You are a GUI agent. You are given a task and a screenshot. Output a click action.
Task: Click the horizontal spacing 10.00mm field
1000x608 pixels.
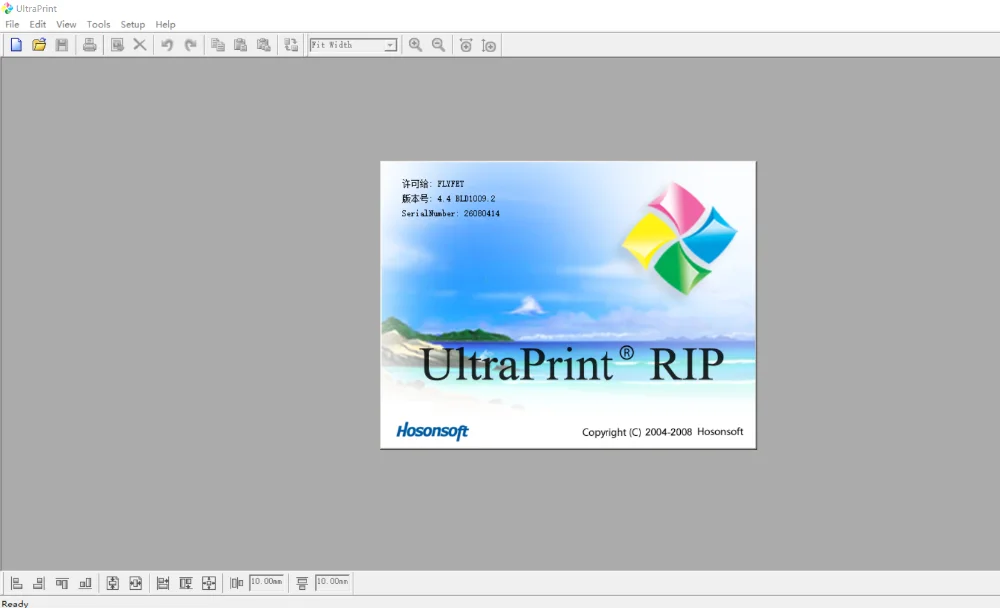(x=267, y=582)
